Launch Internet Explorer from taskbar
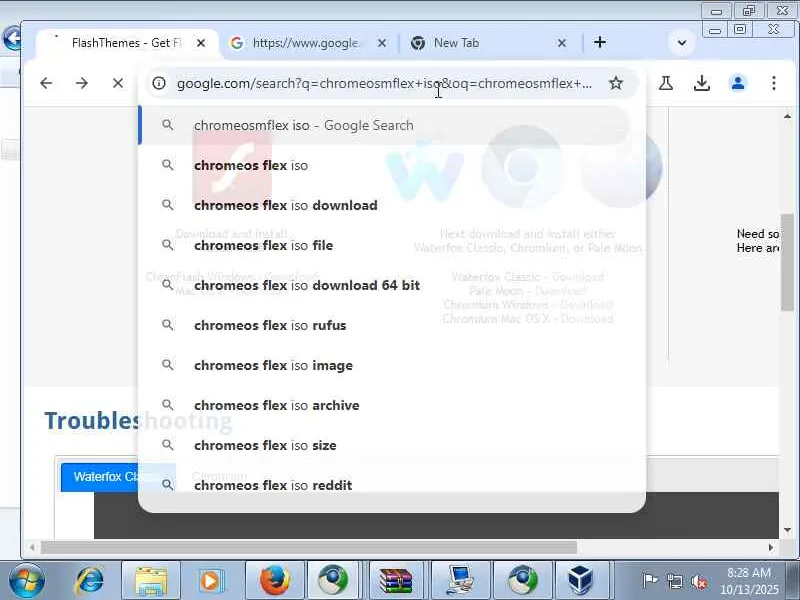This screenshot has width=800, height=600. pyautogui.click(x=89, y=581)
